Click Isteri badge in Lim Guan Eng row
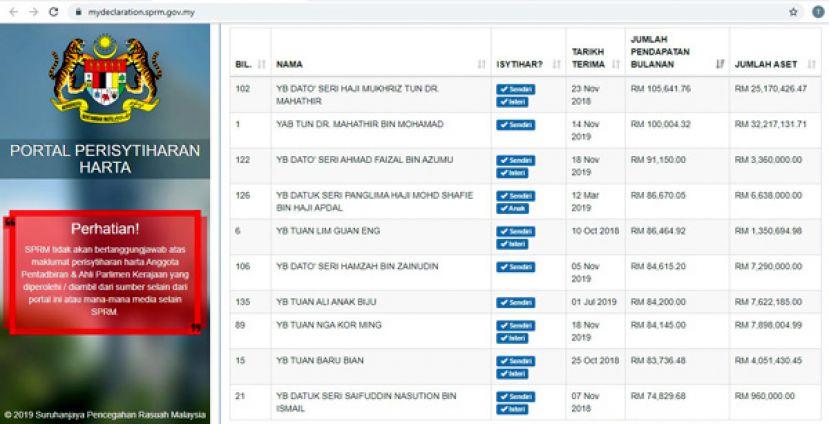The image size is (829, 424). (x=514, y=244)
